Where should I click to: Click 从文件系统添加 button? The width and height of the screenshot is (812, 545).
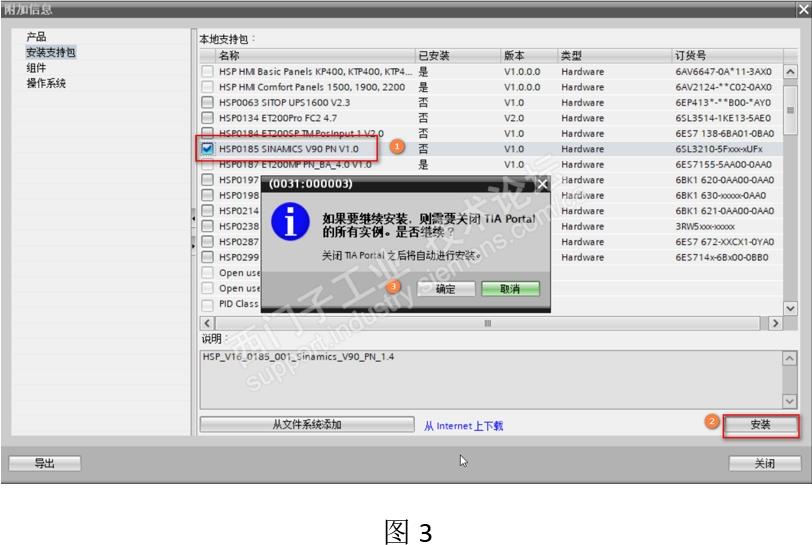point(307,425)
